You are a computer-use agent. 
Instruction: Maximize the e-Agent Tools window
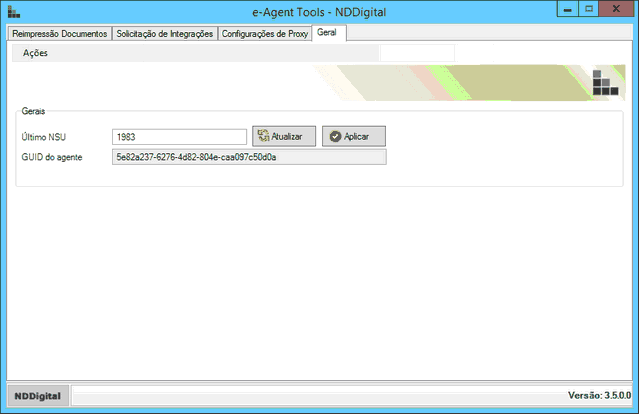pyautogui.click(x=588, y=9)
